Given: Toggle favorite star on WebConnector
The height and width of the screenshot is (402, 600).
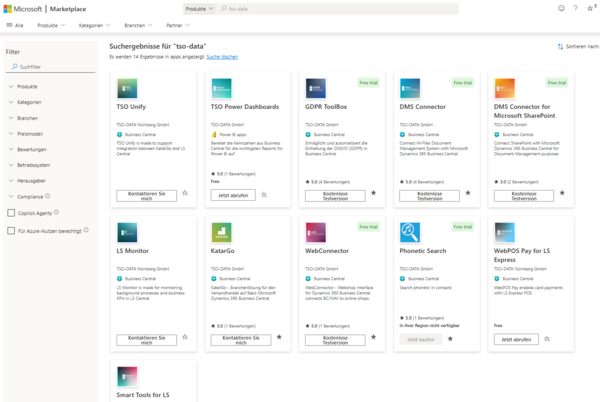Looking at the screenshot, I should (x=373, y=337).
